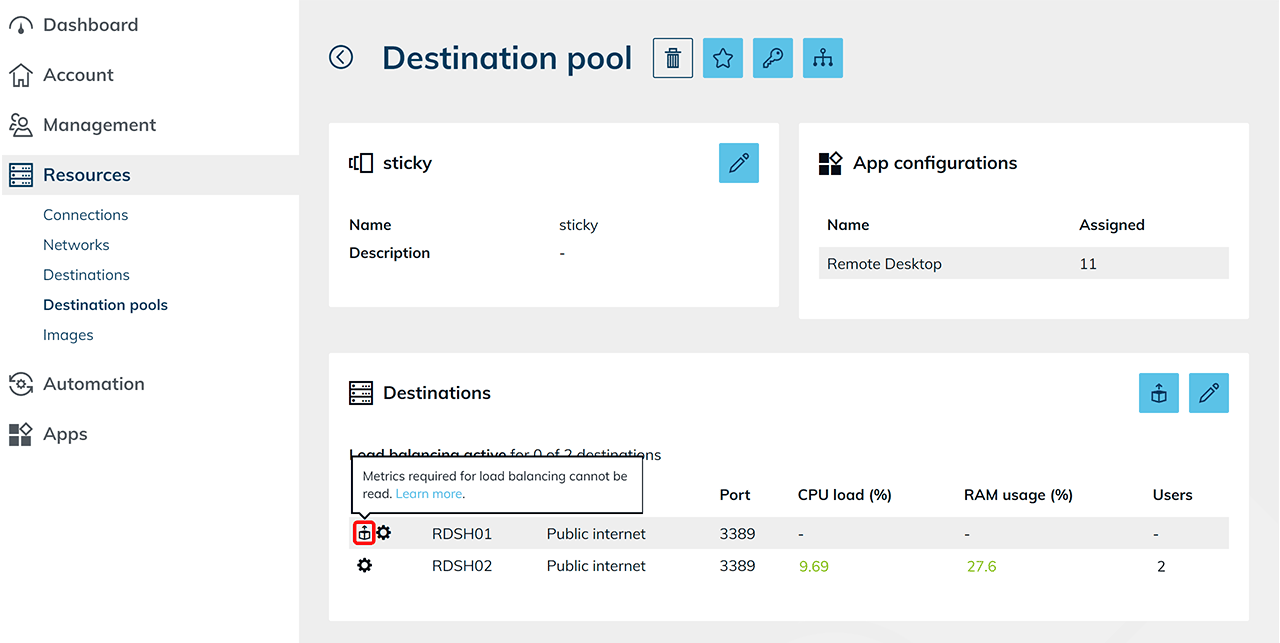
Task: Delete the destination pool via trash icon
Action: [673, 58]
